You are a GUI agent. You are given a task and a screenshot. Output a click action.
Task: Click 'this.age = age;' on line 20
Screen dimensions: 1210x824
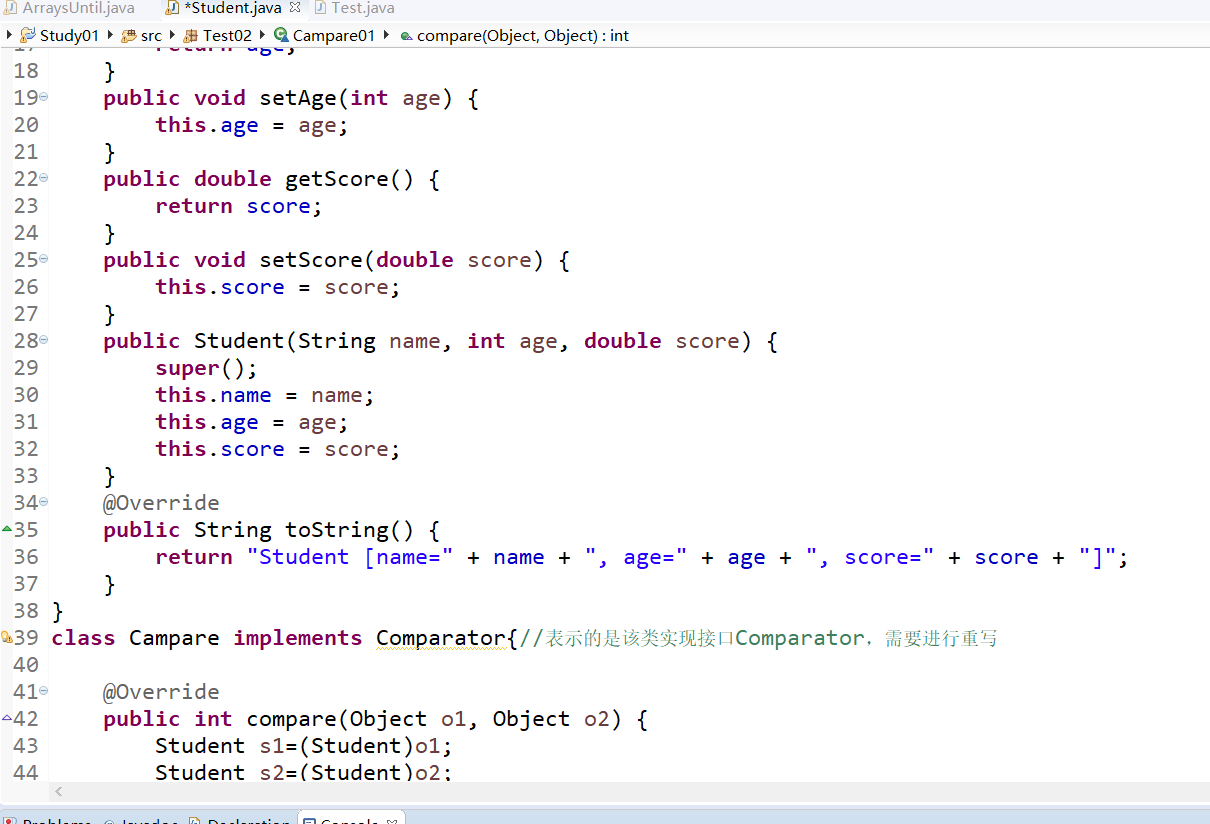[x=252, y=125]
